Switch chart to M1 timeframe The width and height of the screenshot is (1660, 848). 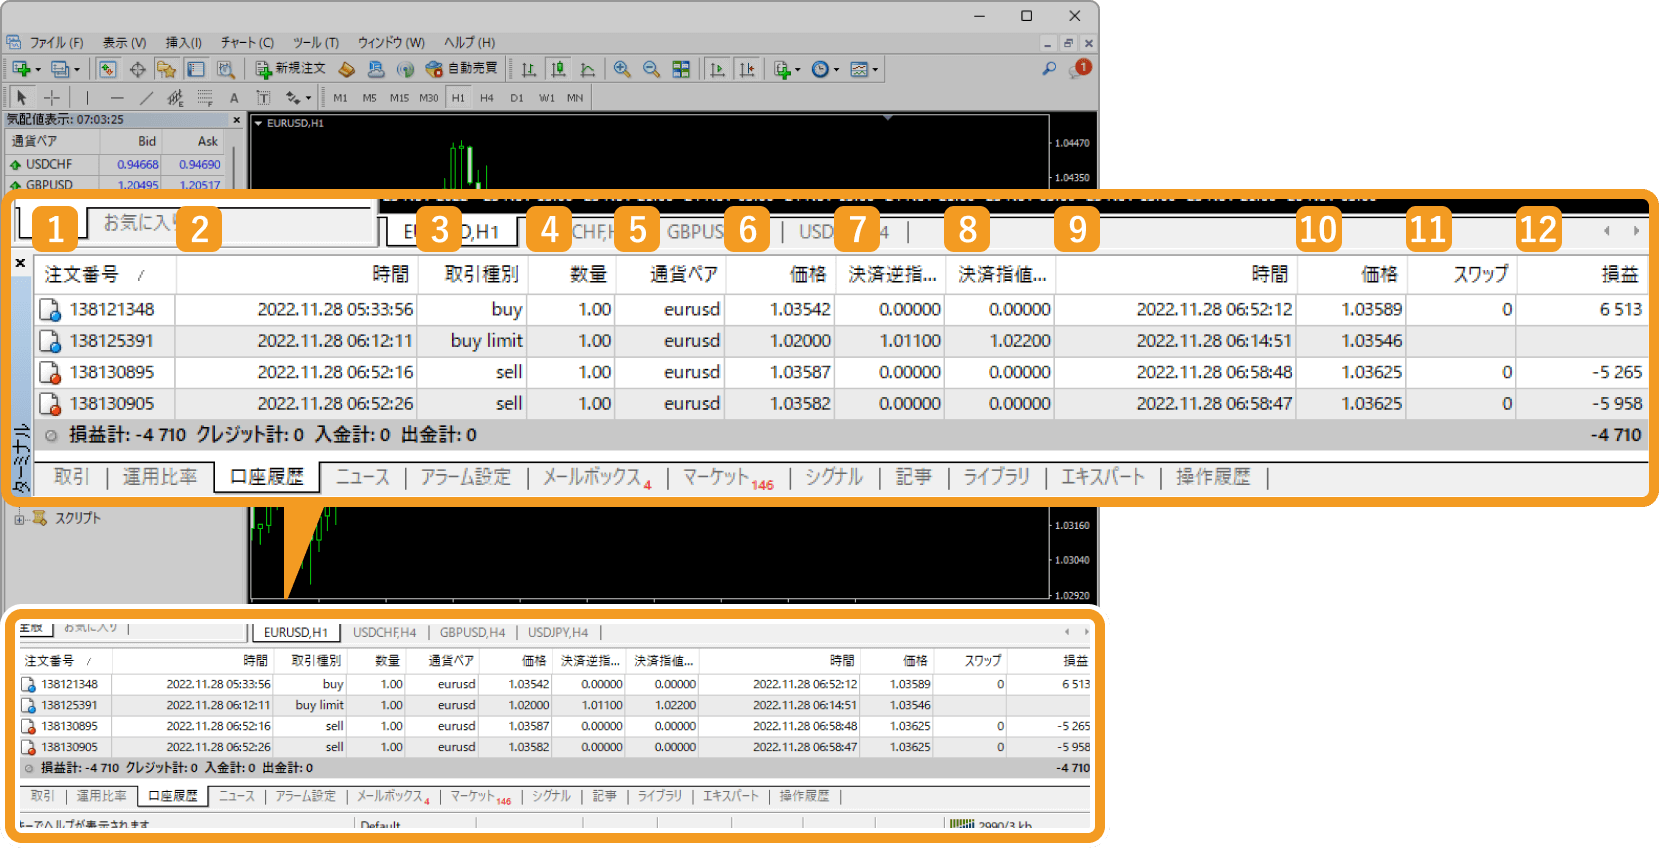coord(340,98)
